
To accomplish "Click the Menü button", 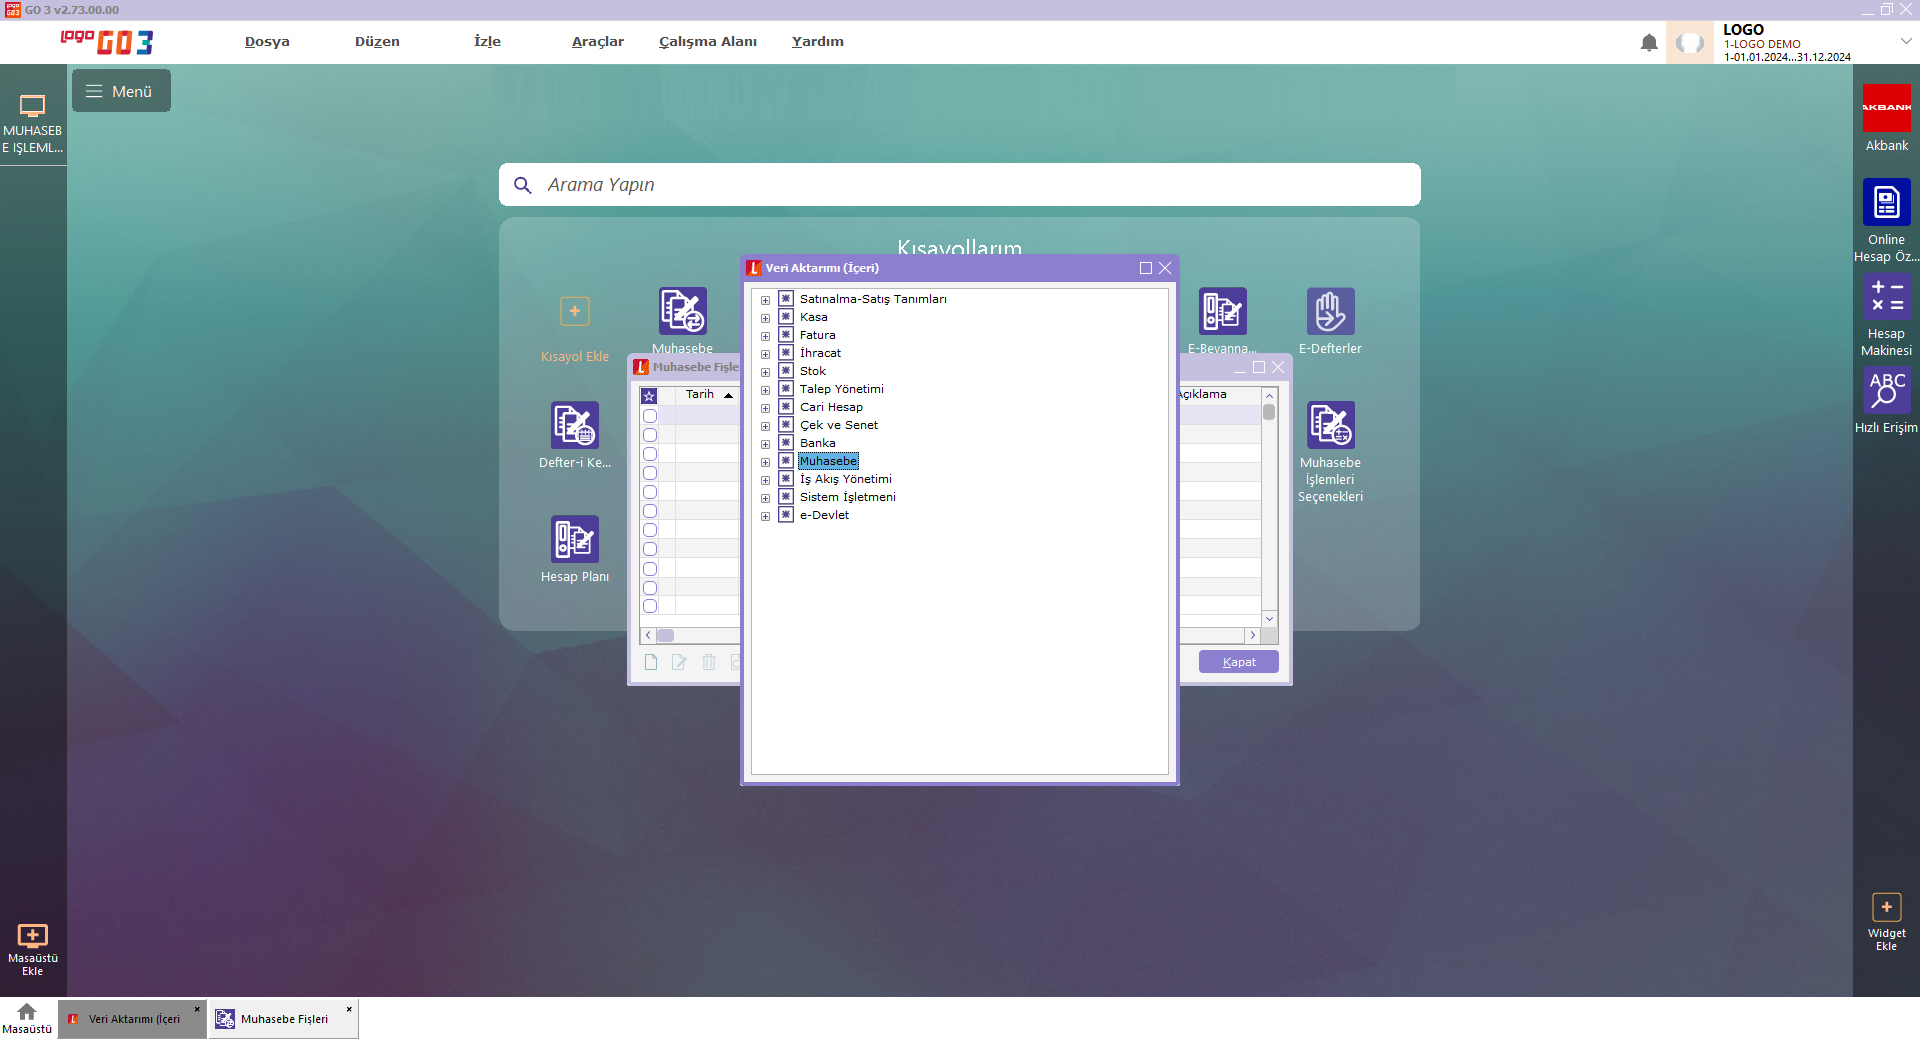I will tap(121, 91).
